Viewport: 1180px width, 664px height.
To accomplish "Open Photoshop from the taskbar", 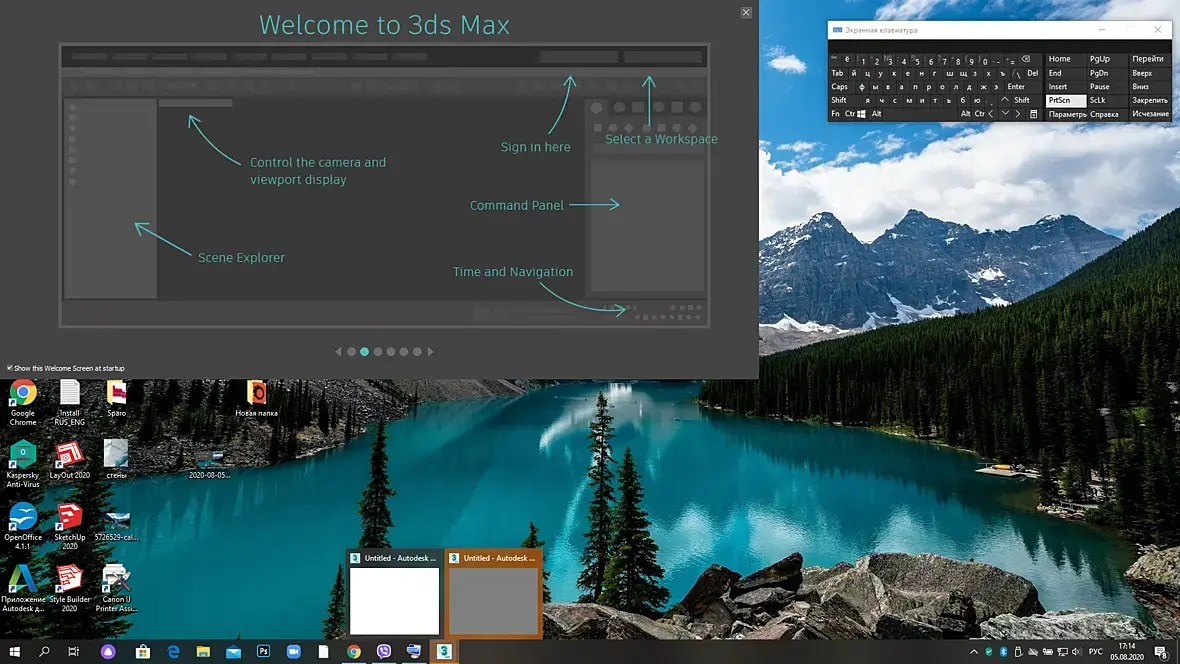I will pos(263,651).
